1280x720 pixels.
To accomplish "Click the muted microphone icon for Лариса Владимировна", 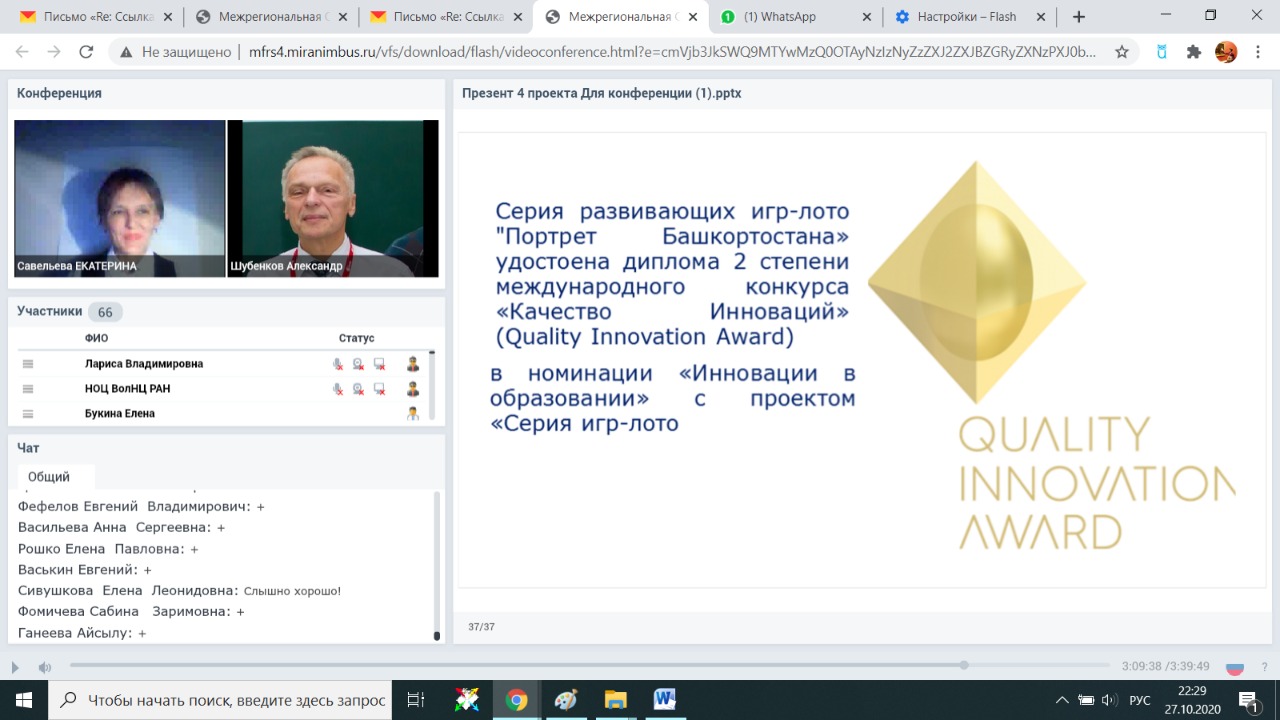I will [338, 364].
